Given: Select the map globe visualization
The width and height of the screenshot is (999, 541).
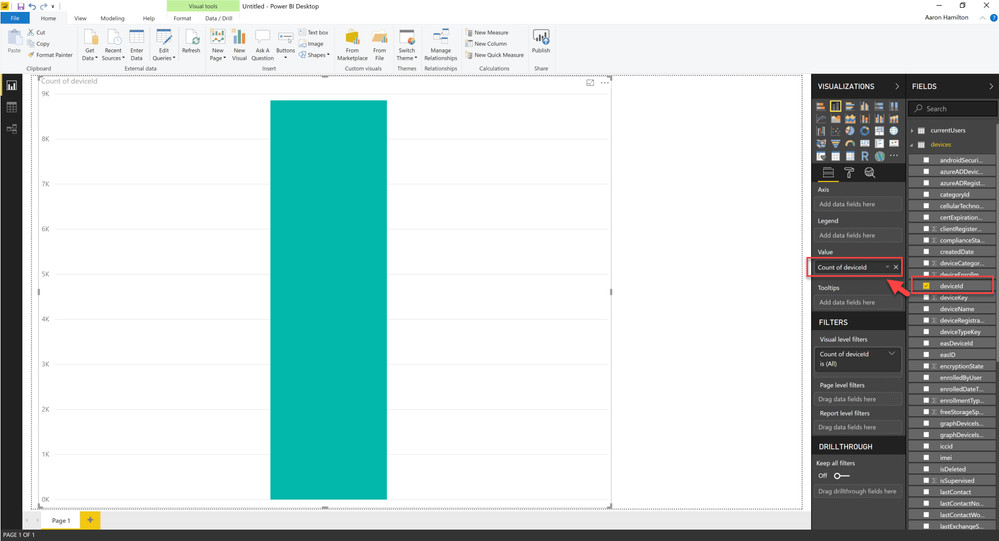Looking at the screenshot, I should (x=894, y=131).
